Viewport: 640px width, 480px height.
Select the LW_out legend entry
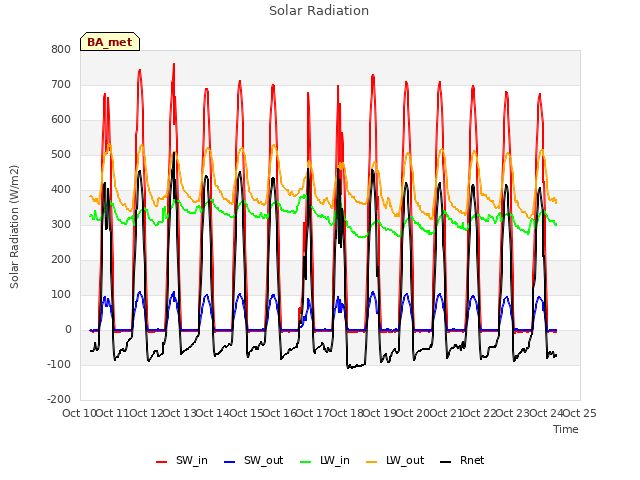coord(395,461)
